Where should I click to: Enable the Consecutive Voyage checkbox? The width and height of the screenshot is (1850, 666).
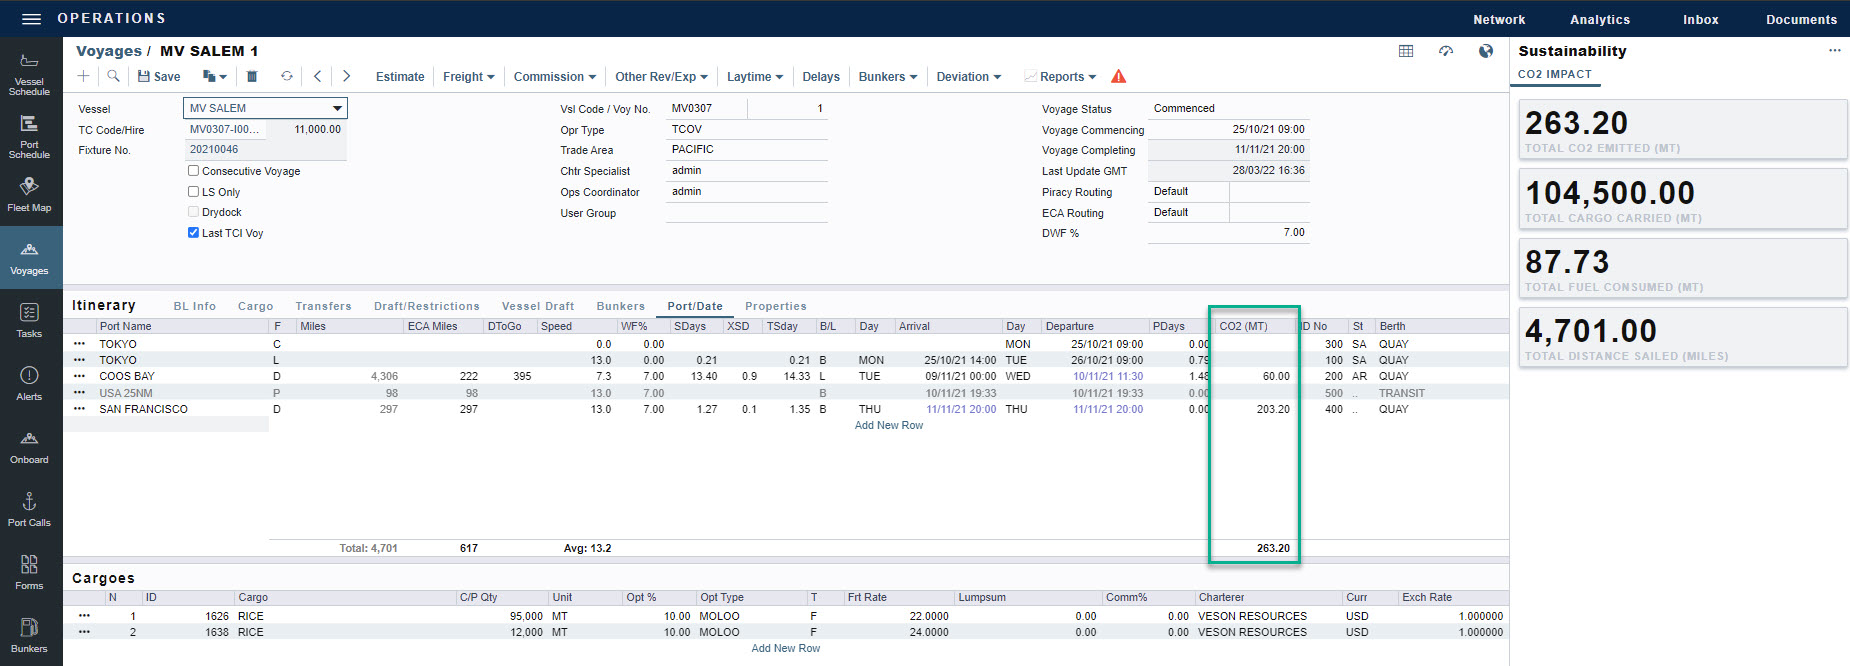click(x=194, y=171)
